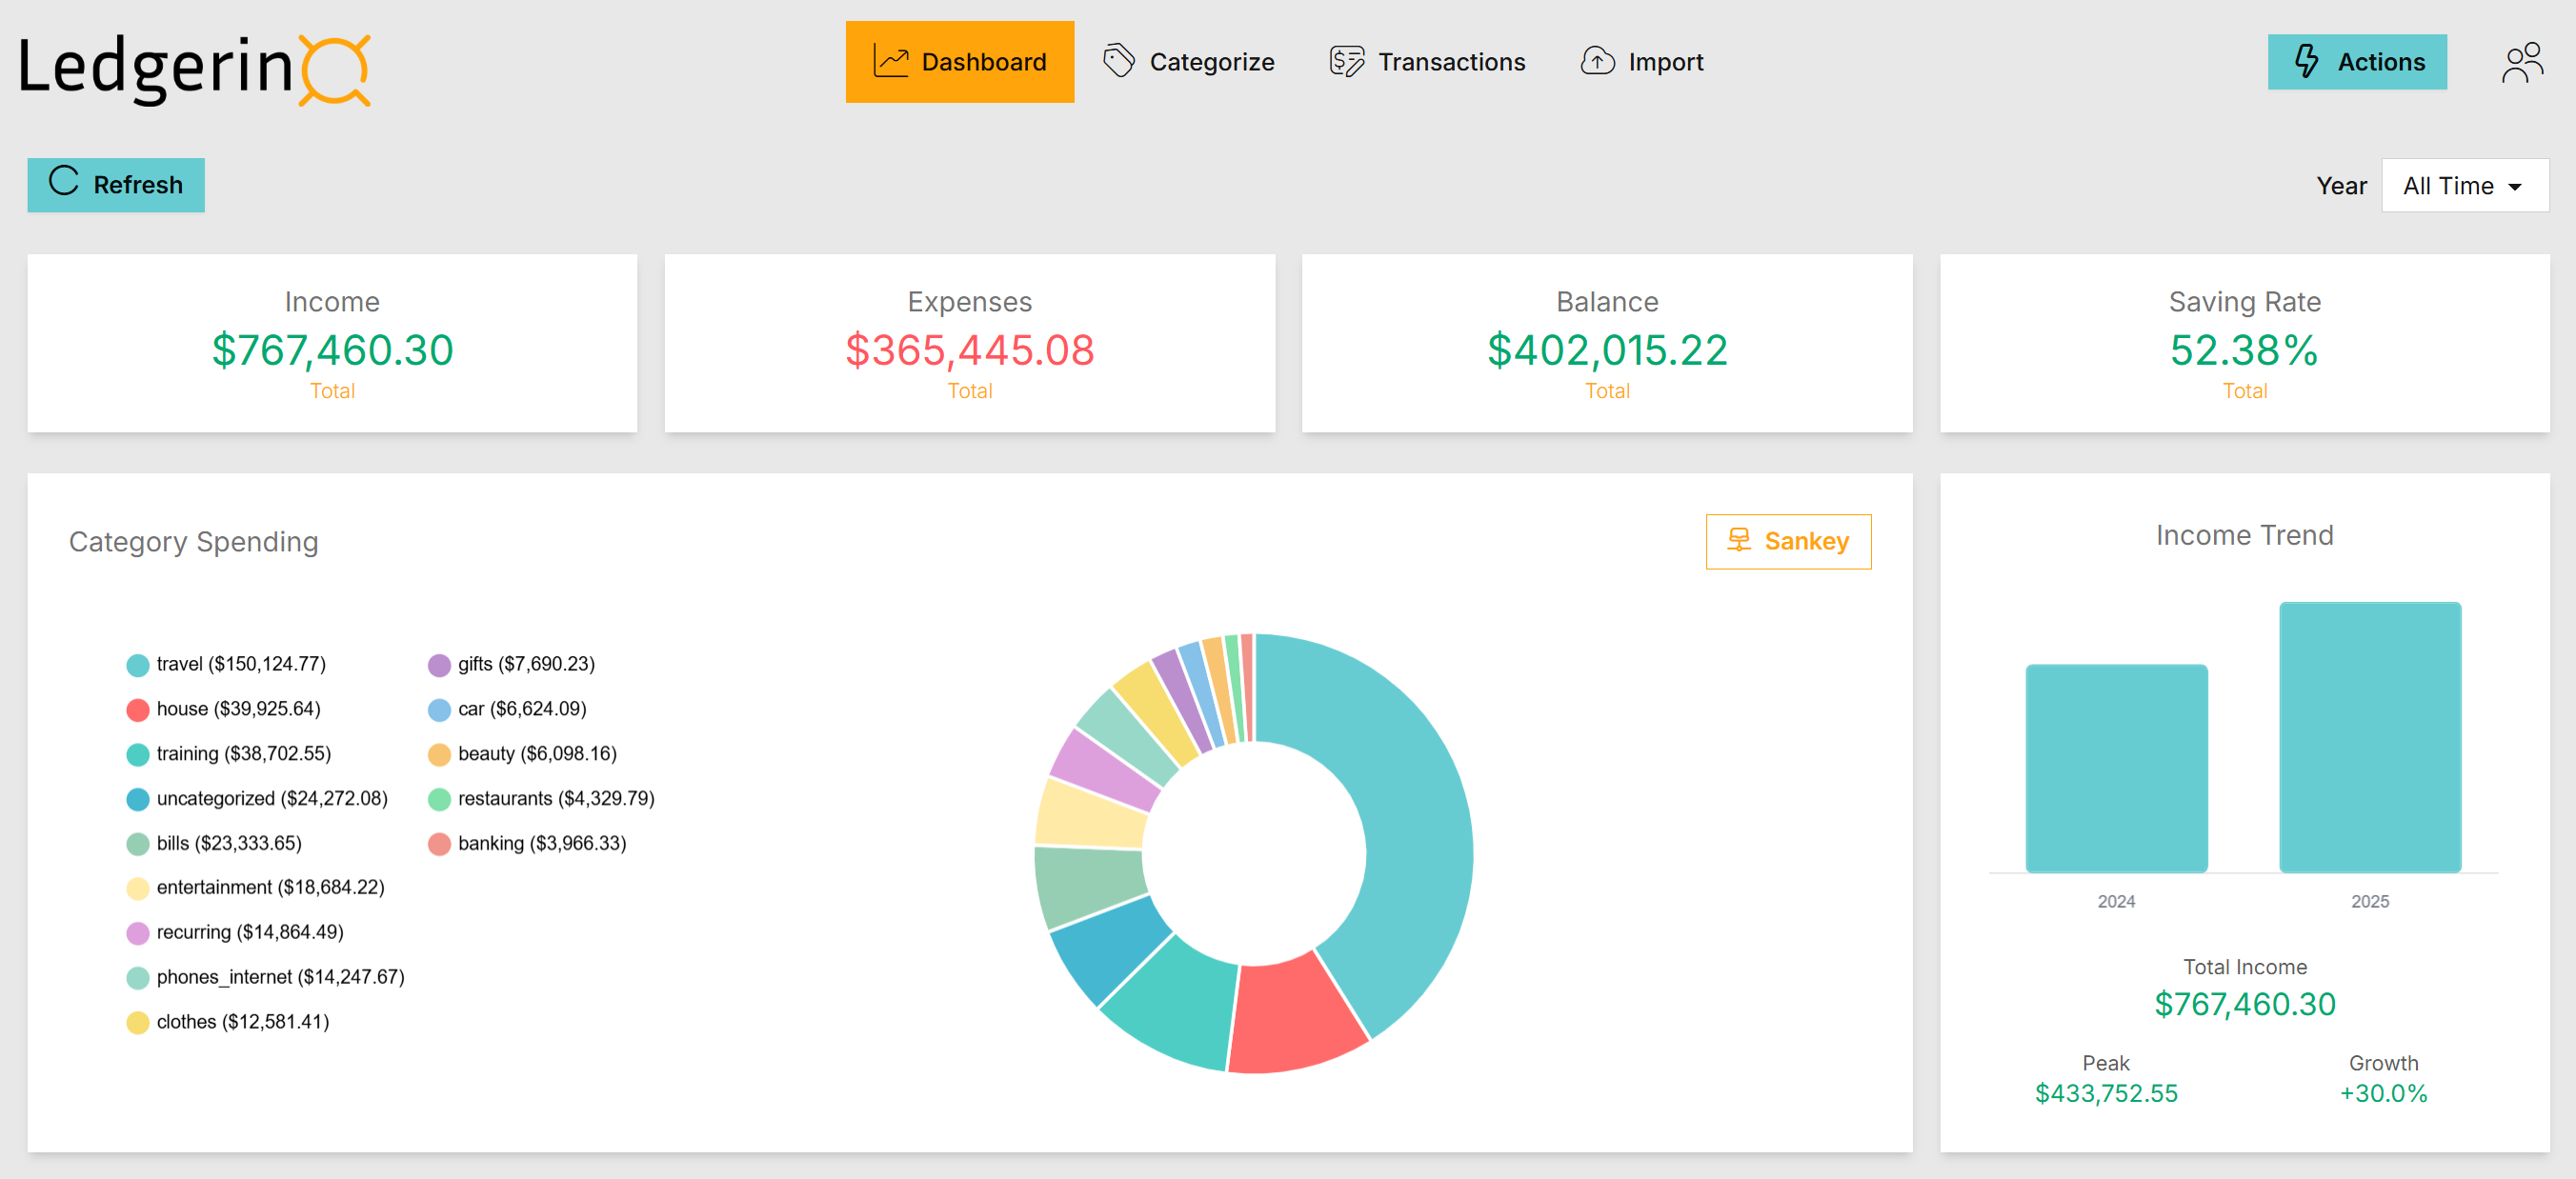
Task: Click the Actions button
Action: pyautogui.click(x=2357, y=62)
